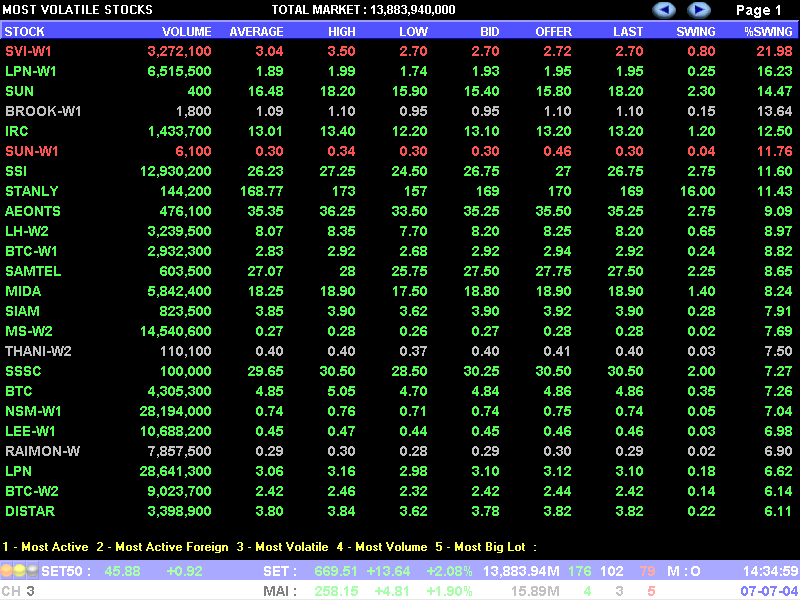Select the LPN-W1 stock symbol
Viewport: 800px width, 600px height.
point(31,71)
